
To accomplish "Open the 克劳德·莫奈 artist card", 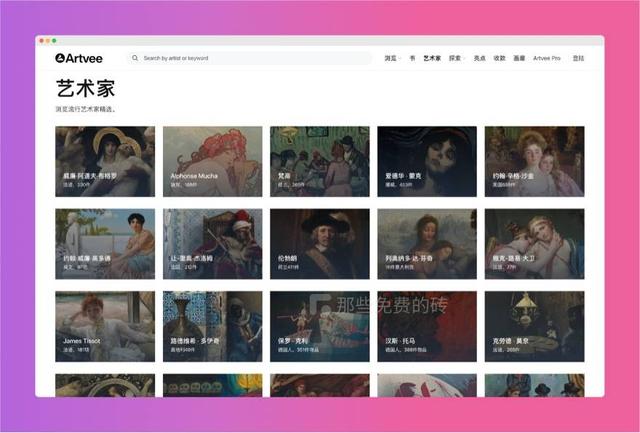I will 534,326.
